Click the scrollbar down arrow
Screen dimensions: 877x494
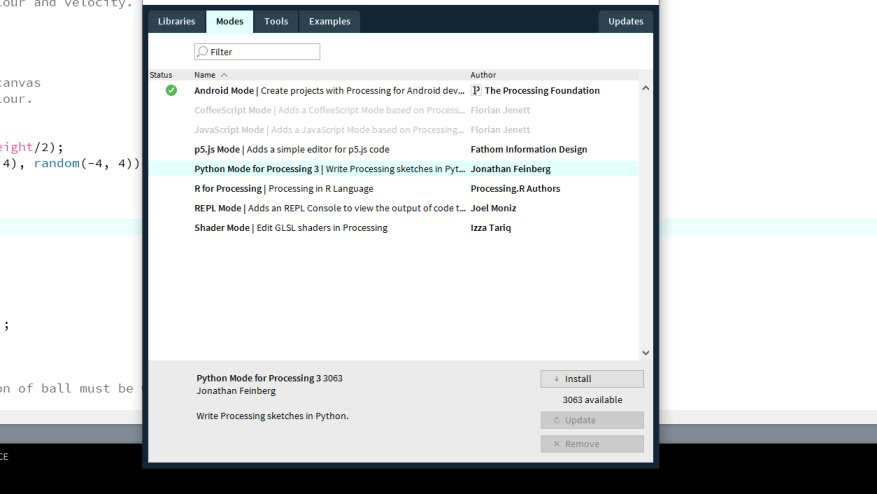[x=645, y=352]
